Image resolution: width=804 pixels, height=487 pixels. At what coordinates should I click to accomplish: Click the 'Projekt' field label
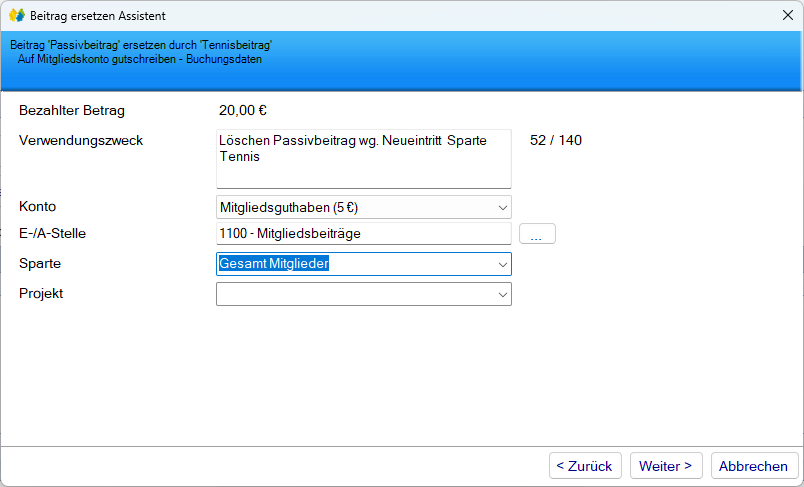(x=42, y=293)
